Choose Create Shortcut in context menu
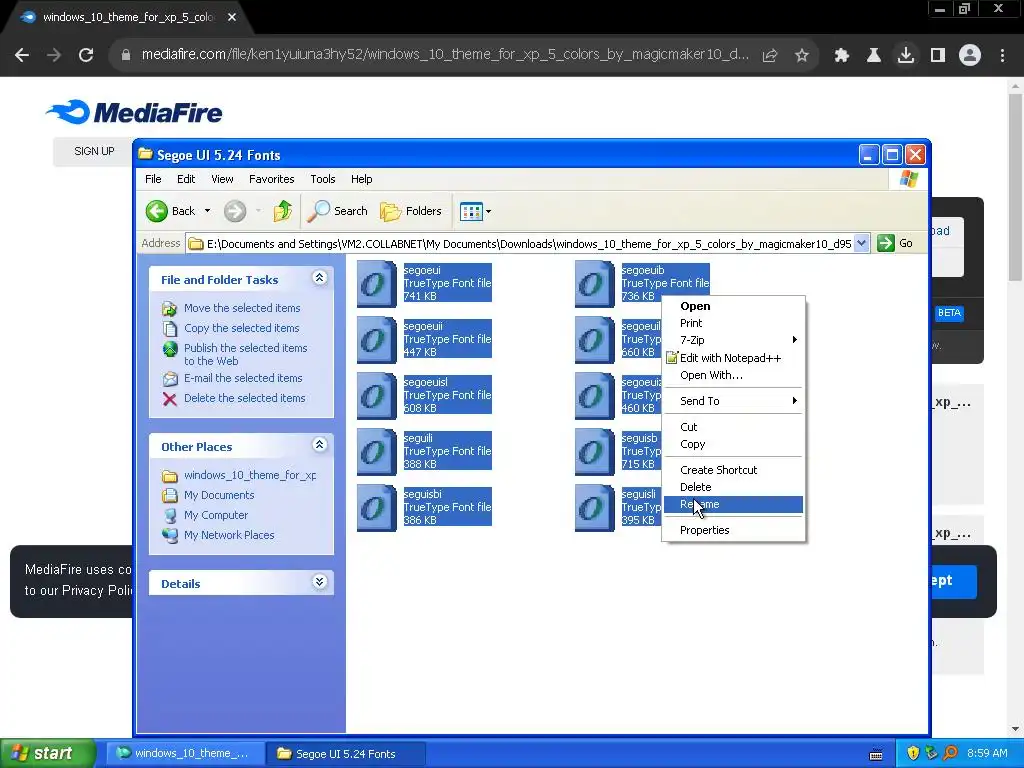Viewport: 1024px width, 768px height. coord(733,470)
